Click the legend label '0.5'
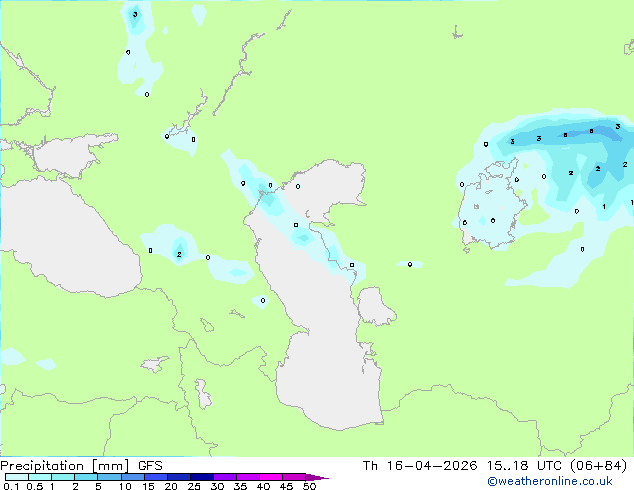 [35, 486]
